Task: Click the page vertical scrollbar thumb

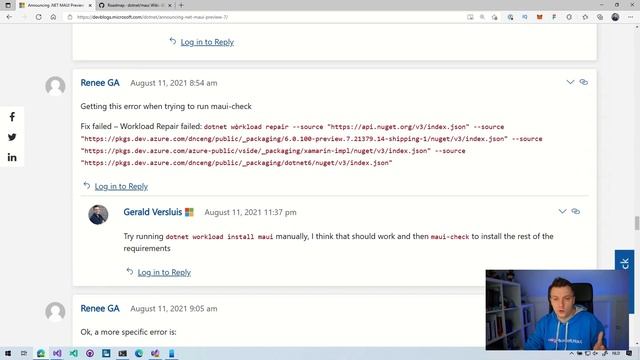Action: (636, 223)
